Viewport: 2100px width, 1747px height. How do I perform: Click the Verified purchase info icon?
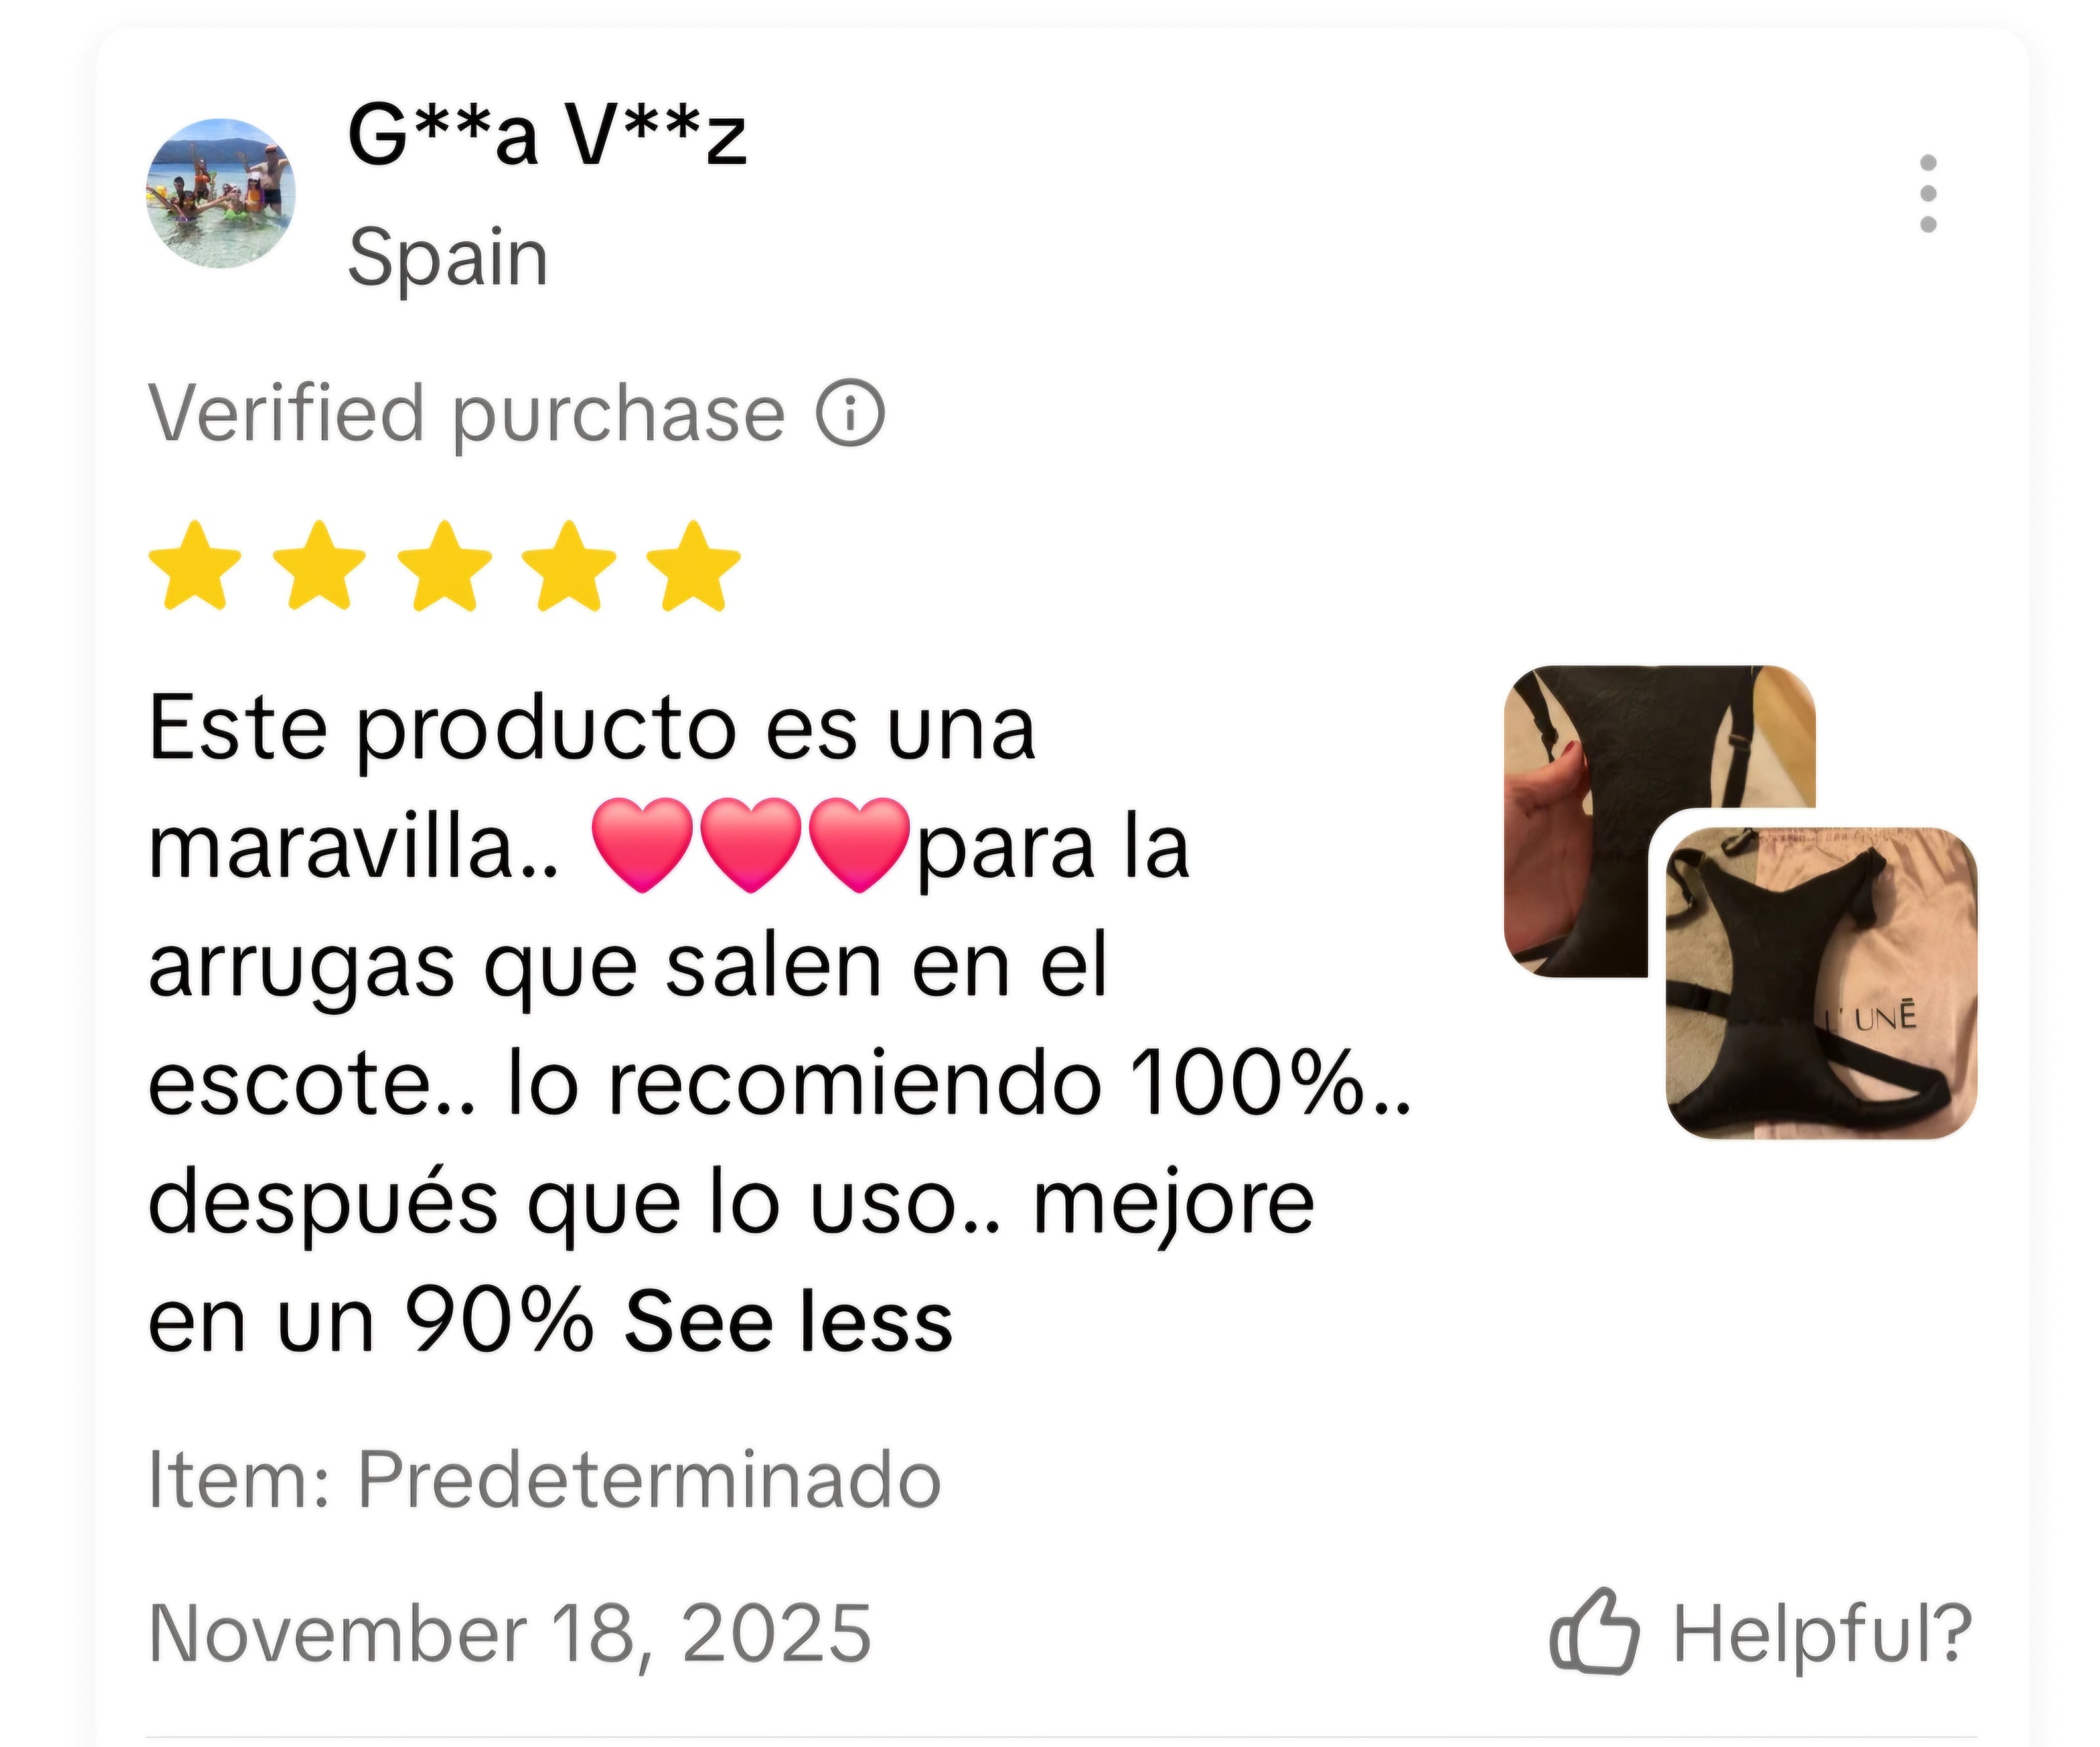850,413
